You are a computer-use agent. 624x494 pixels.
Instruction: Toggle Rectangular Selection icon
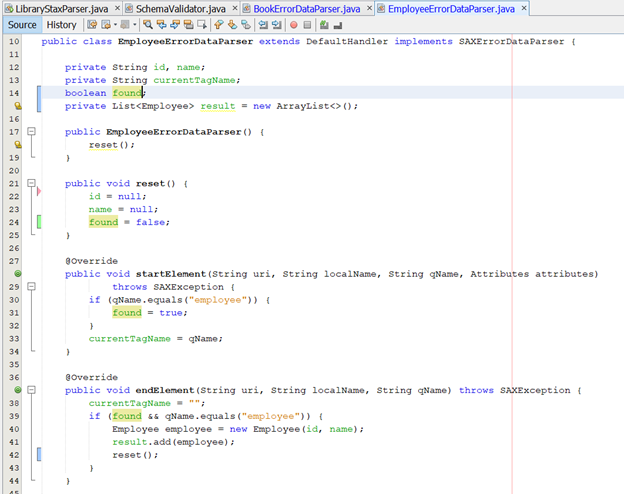tap(202, 25)
